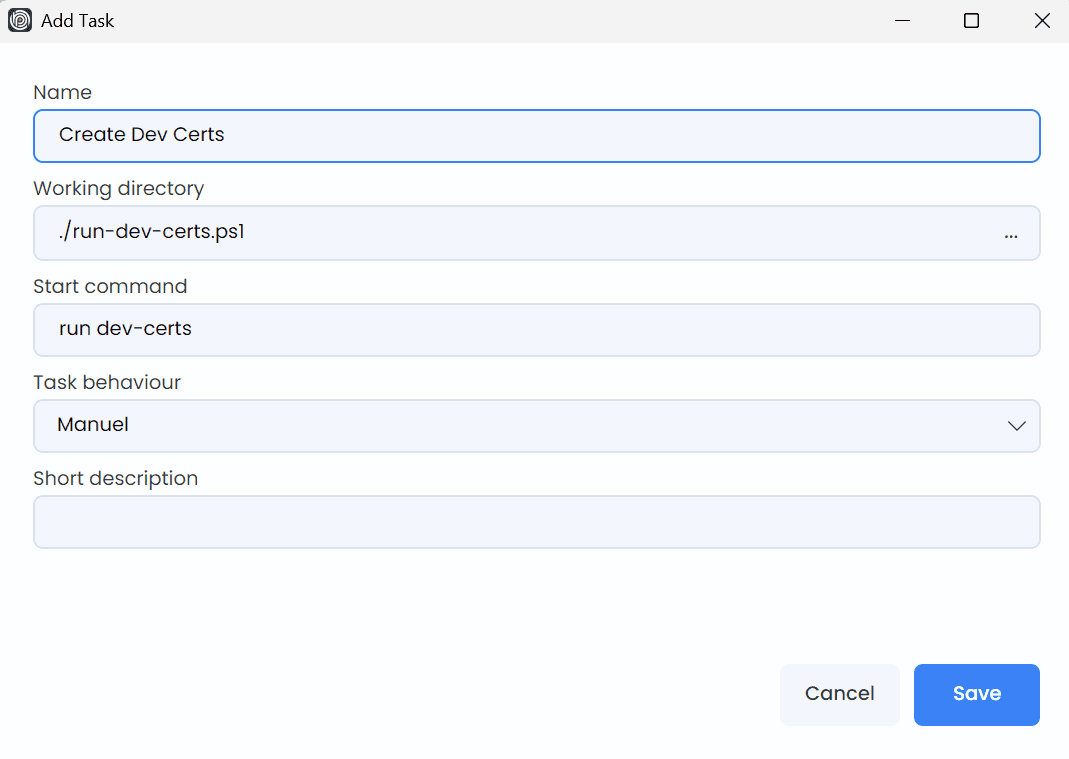The width and height of the screenshot is (1069, 759).
Task: Click the window minimize icon
Action: tap(902, 20)
